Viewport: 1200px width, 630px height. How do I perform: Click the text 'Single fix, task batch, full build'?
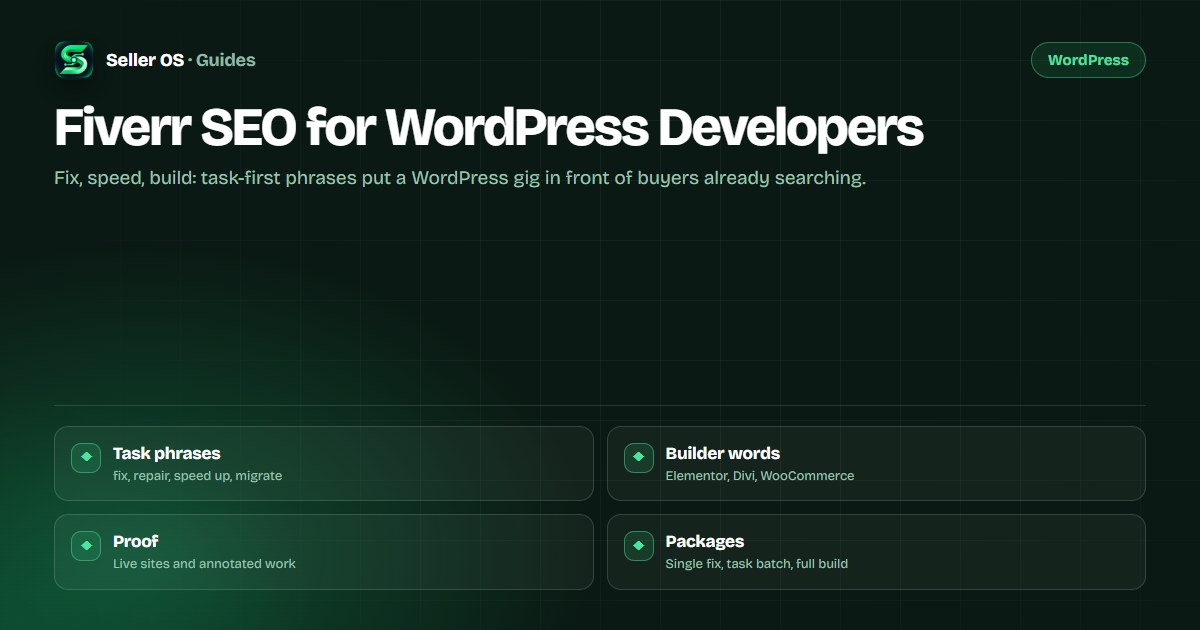(x=757, y=564)
